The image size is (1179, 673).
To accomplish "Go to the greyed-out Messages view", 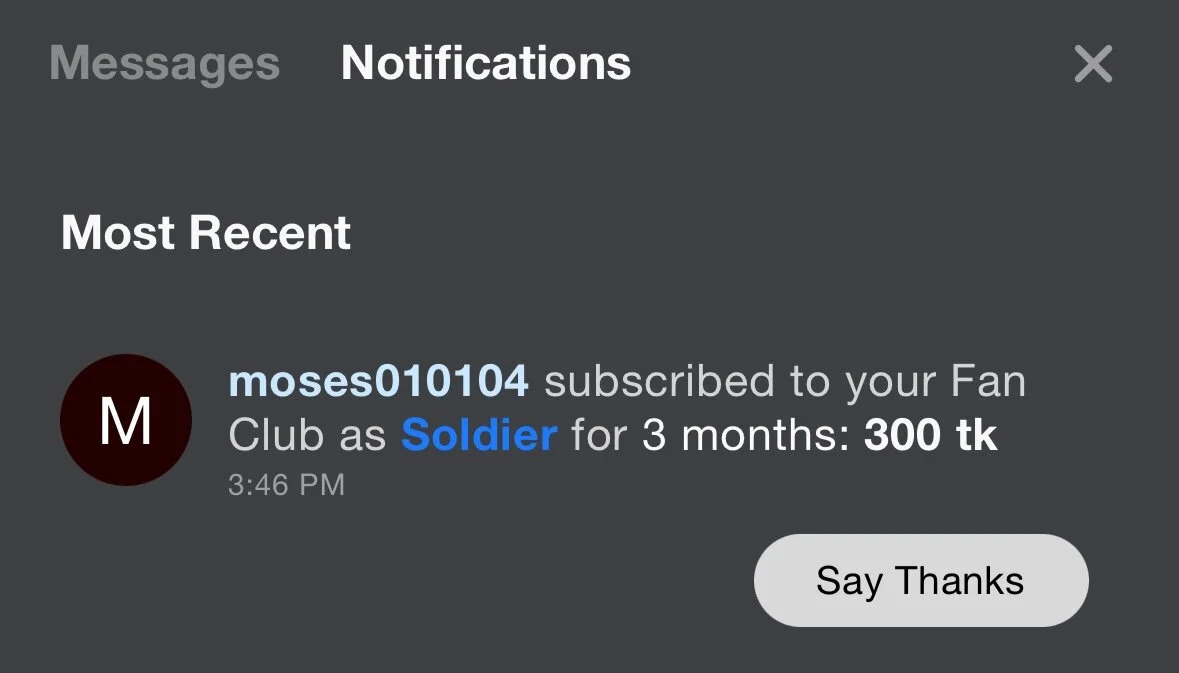I will (164, 64).
